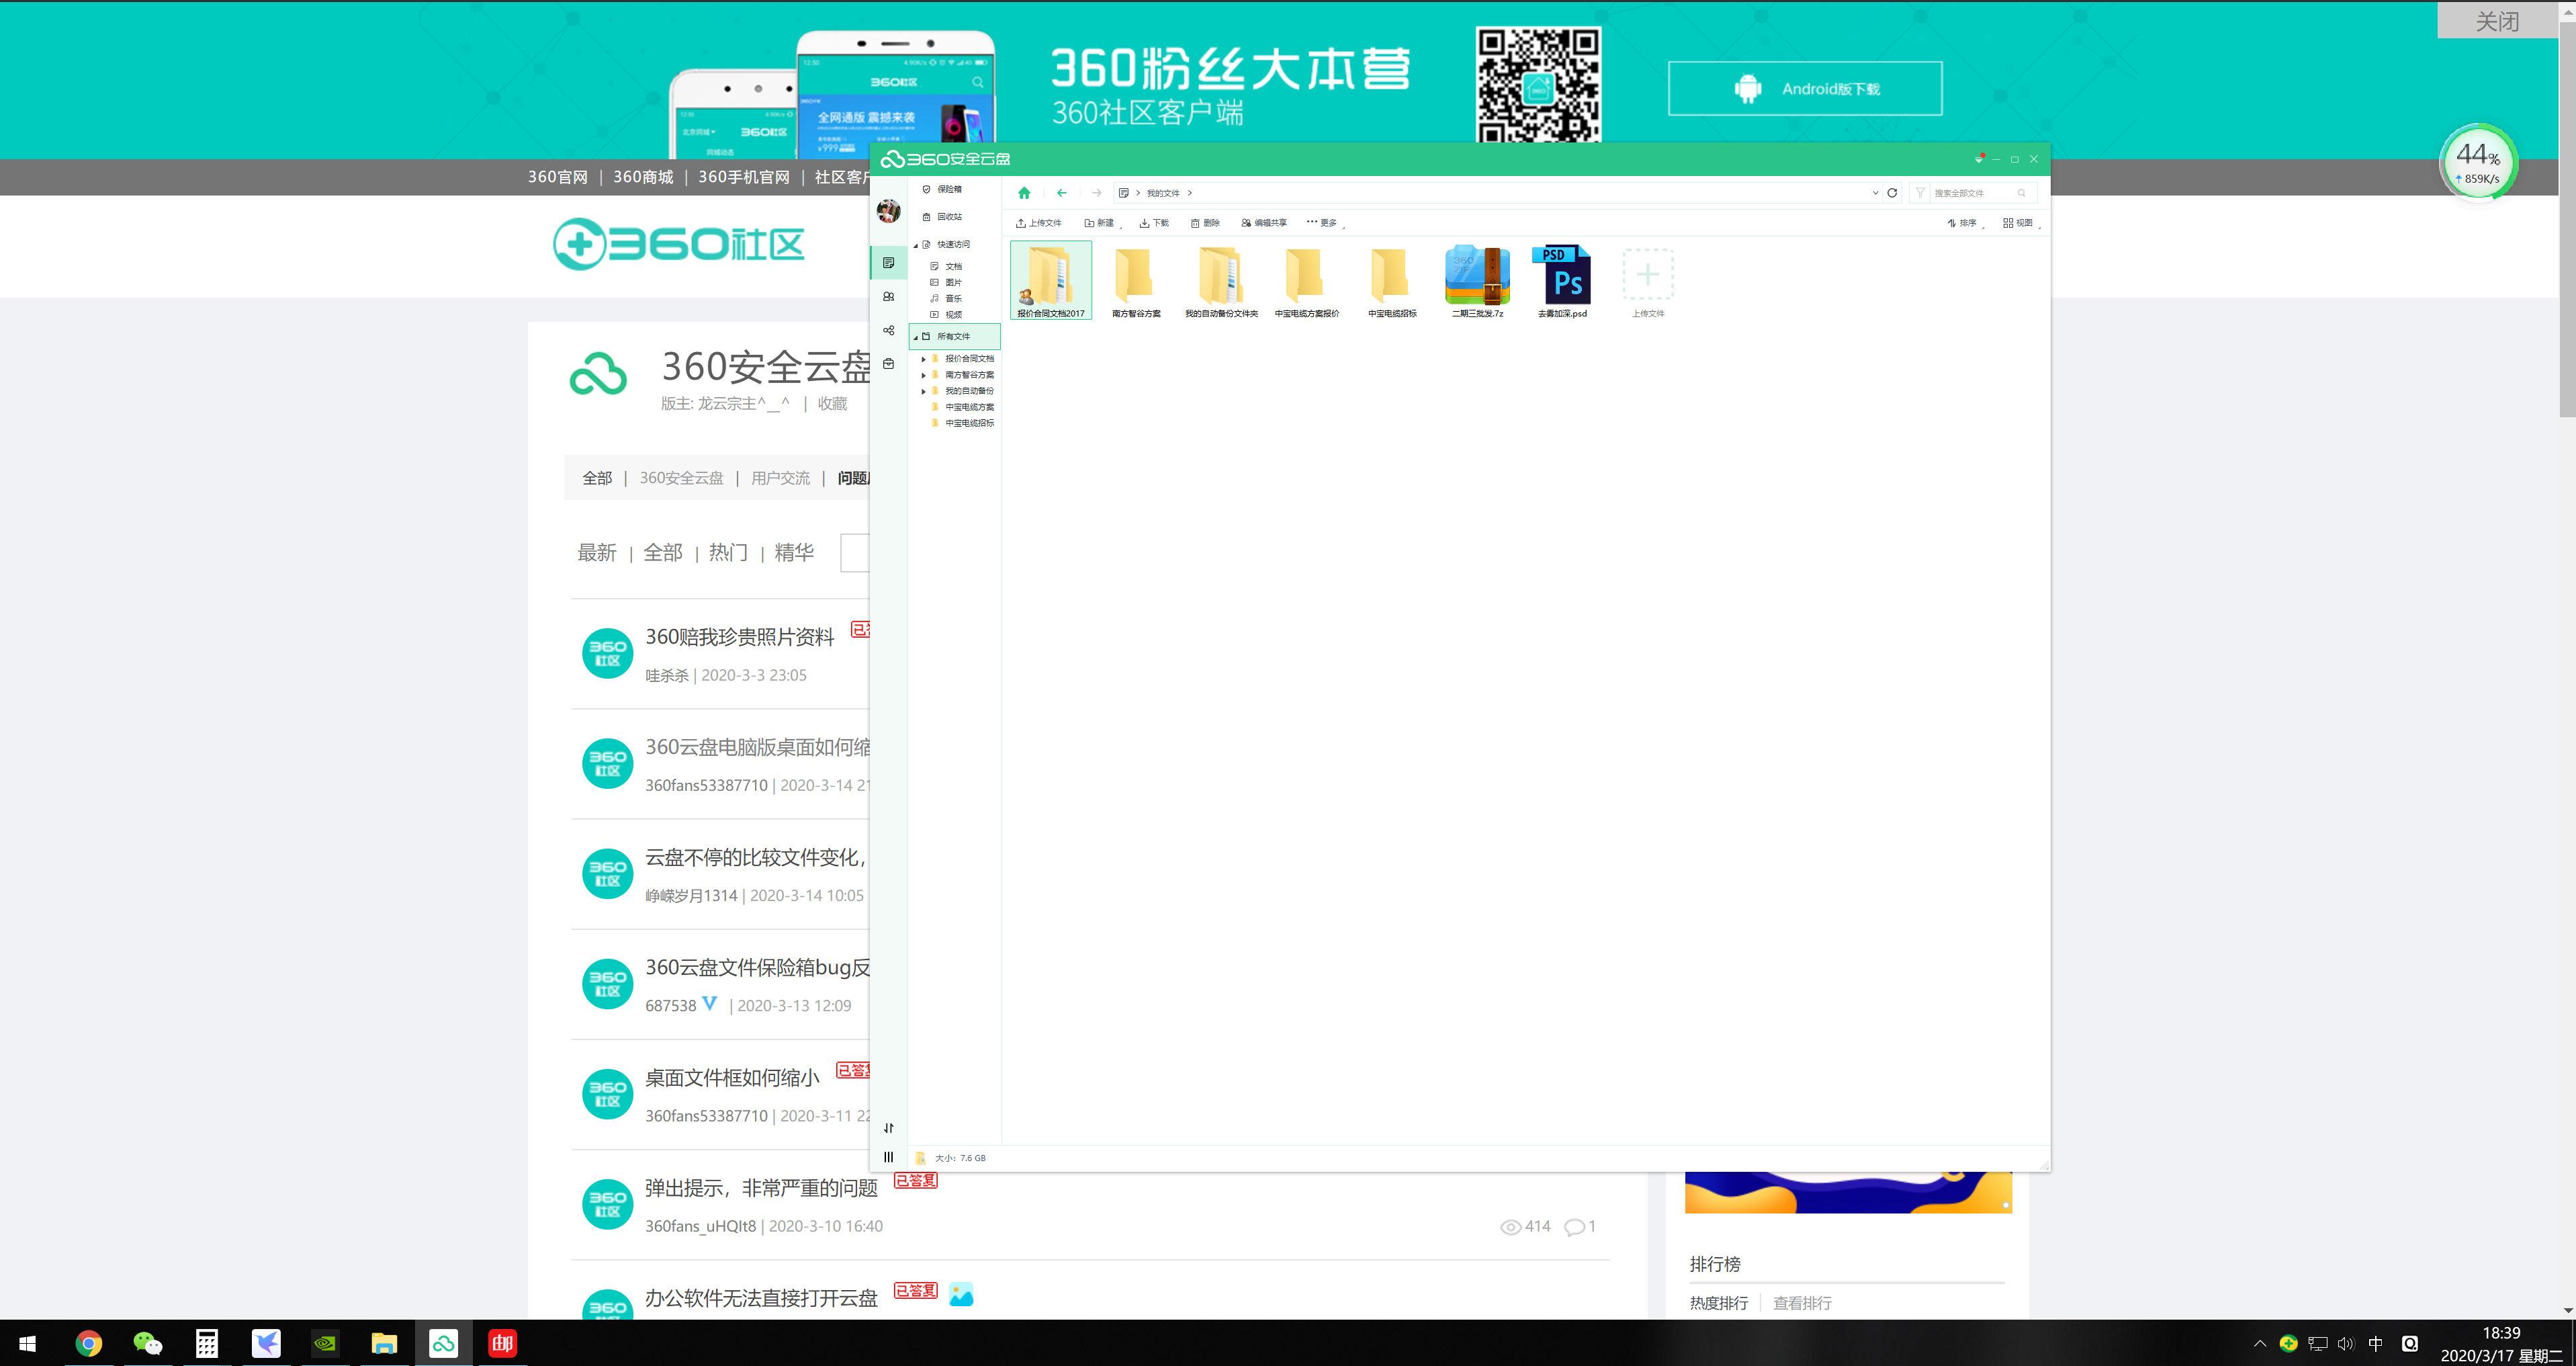Select the 热门 sort tab
The height and width of the screenshot is (1366, 2576).
coord(728,552)
